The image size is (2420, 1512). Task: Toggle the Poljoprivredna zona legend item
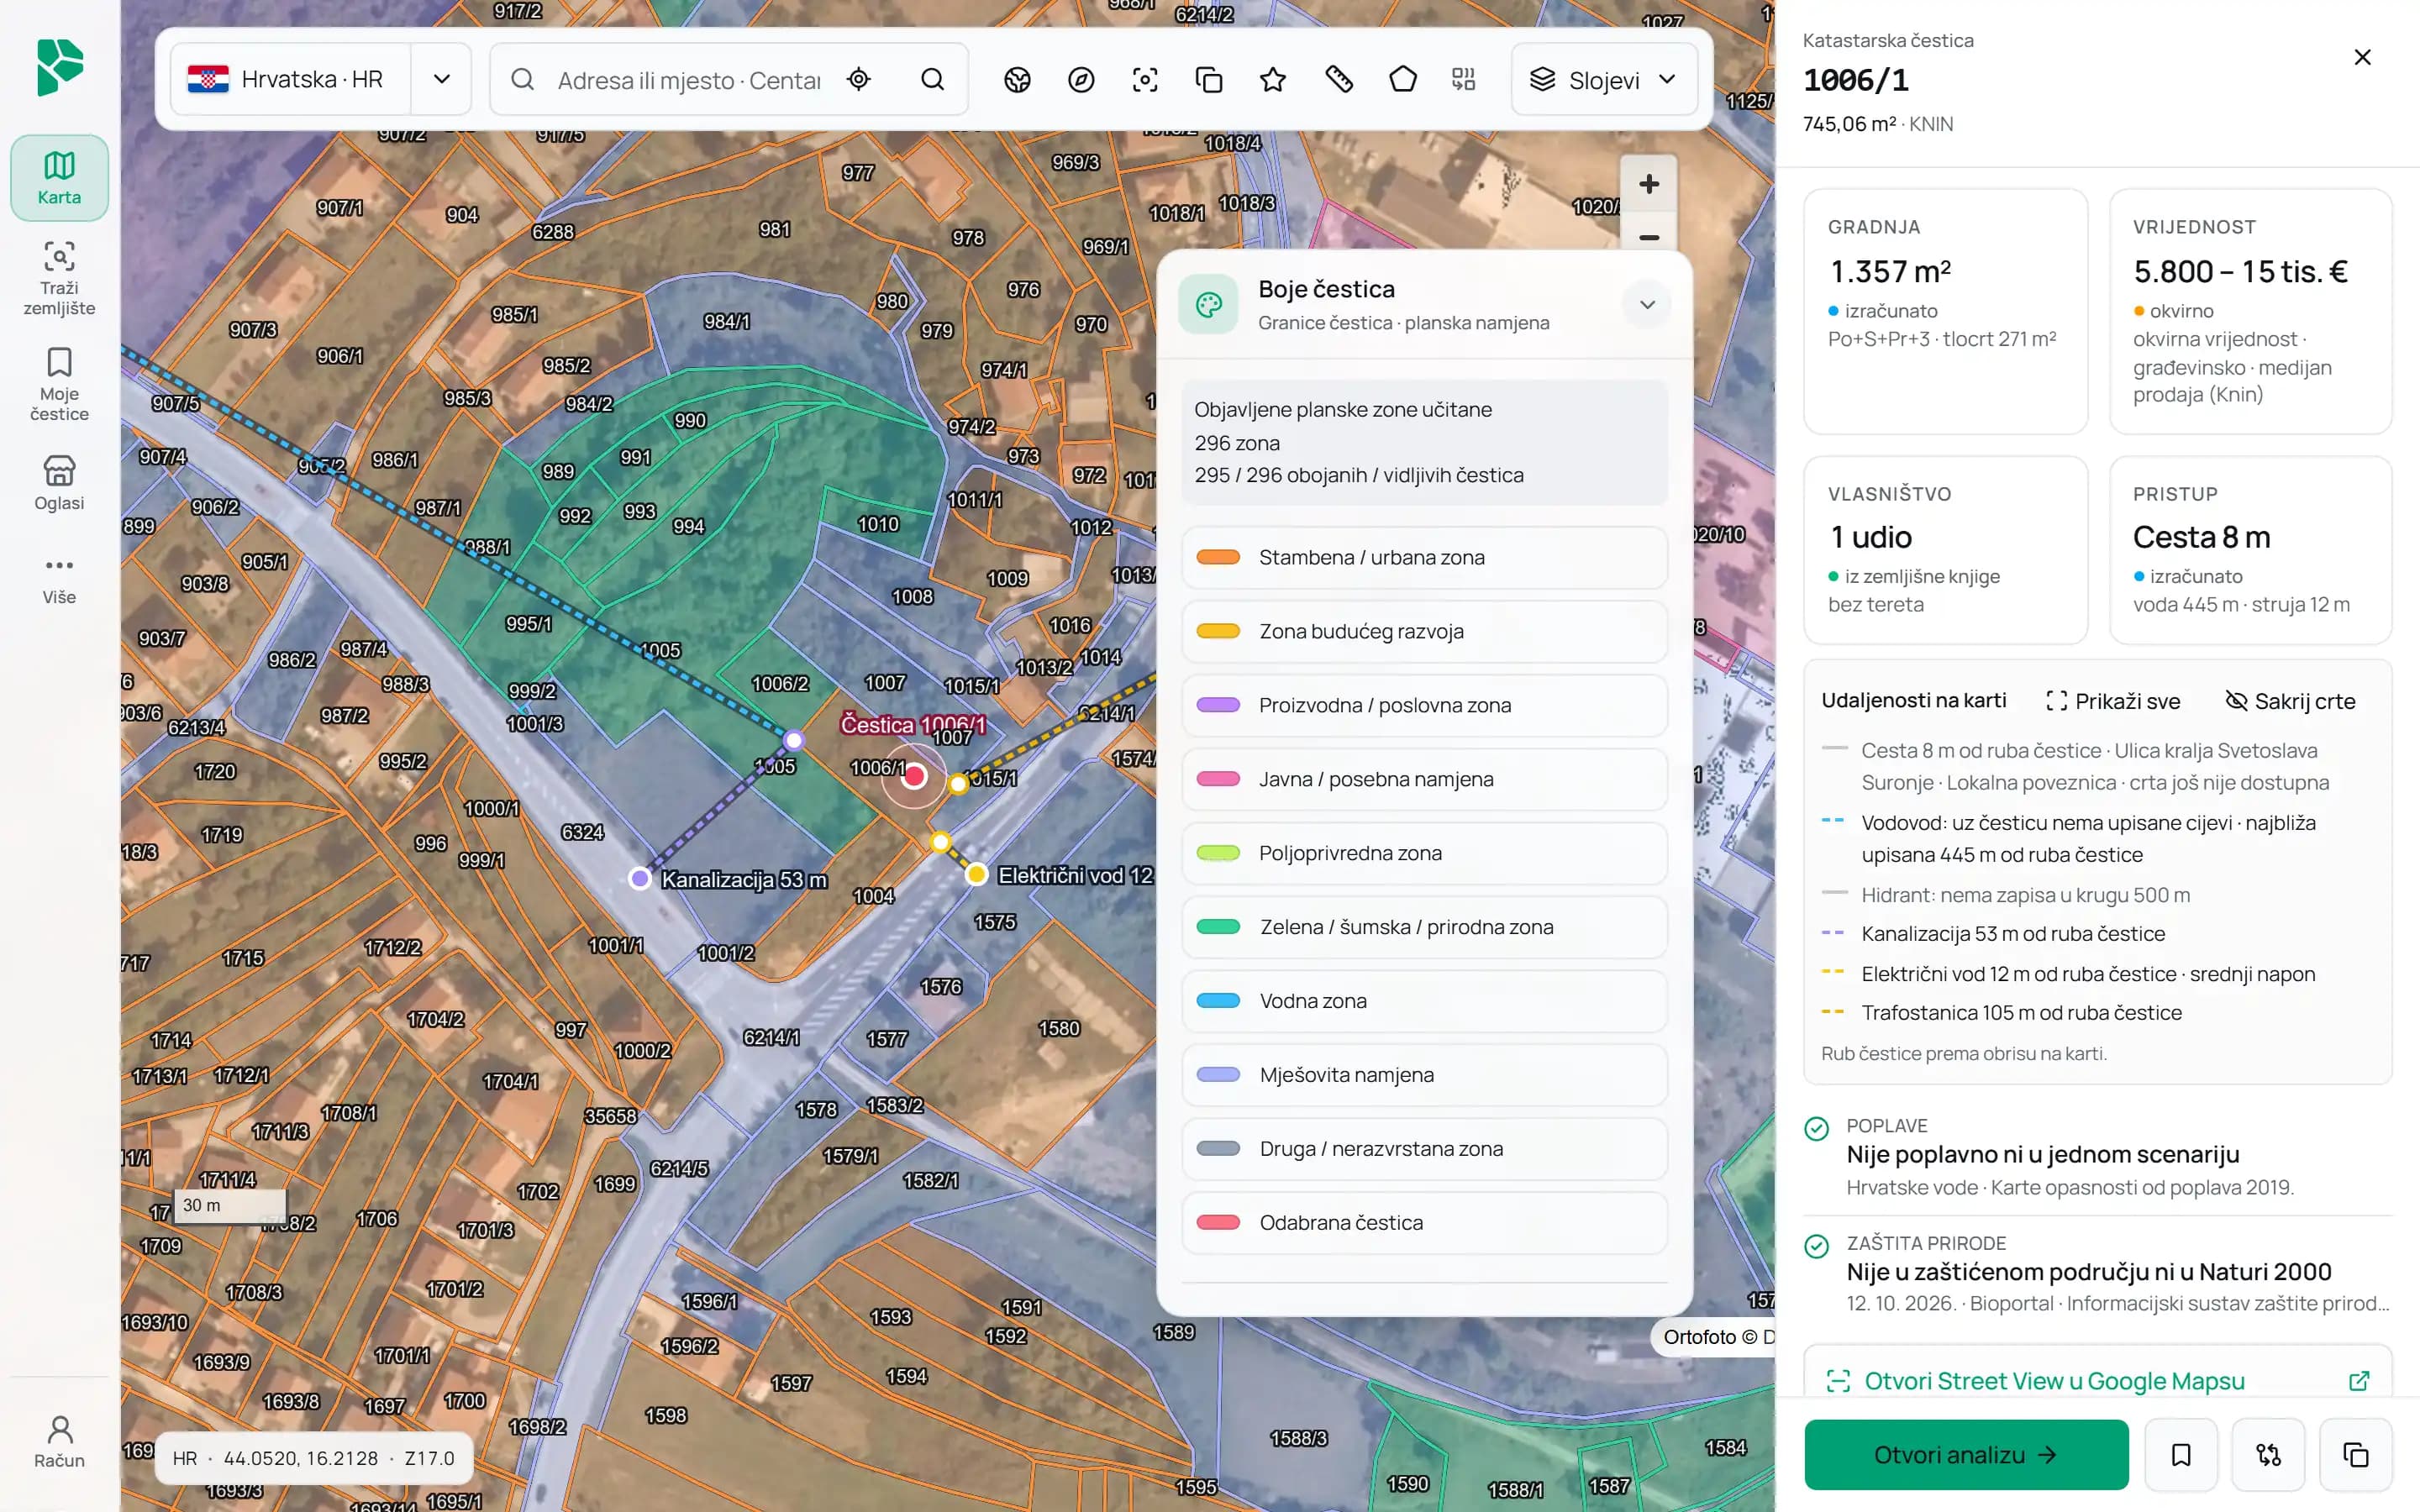[1424, 853]
